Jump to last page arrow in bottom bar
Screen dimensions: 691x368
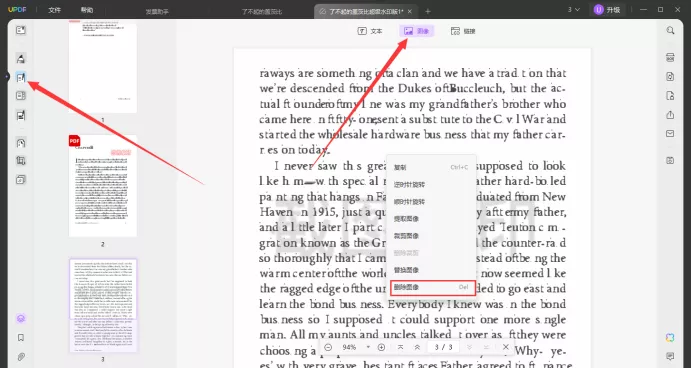(486, 347)
